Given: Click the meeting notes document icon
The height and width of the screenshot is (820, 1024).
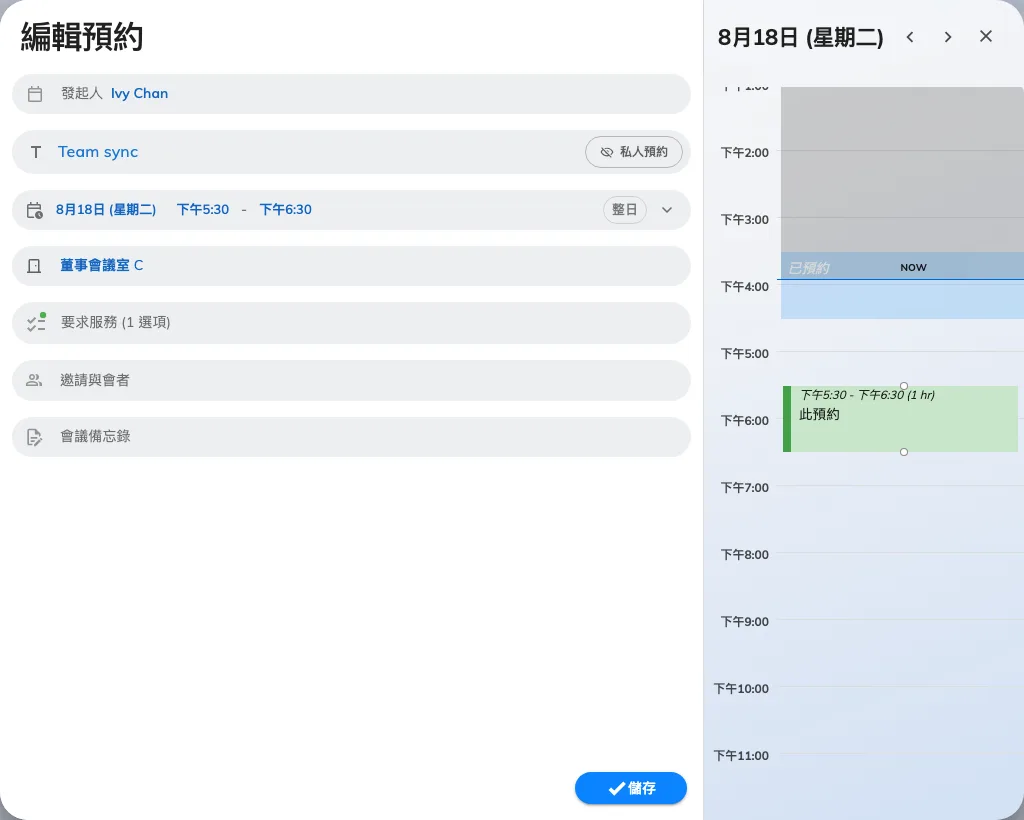Looking at the screenshot, I should point(35,437).
